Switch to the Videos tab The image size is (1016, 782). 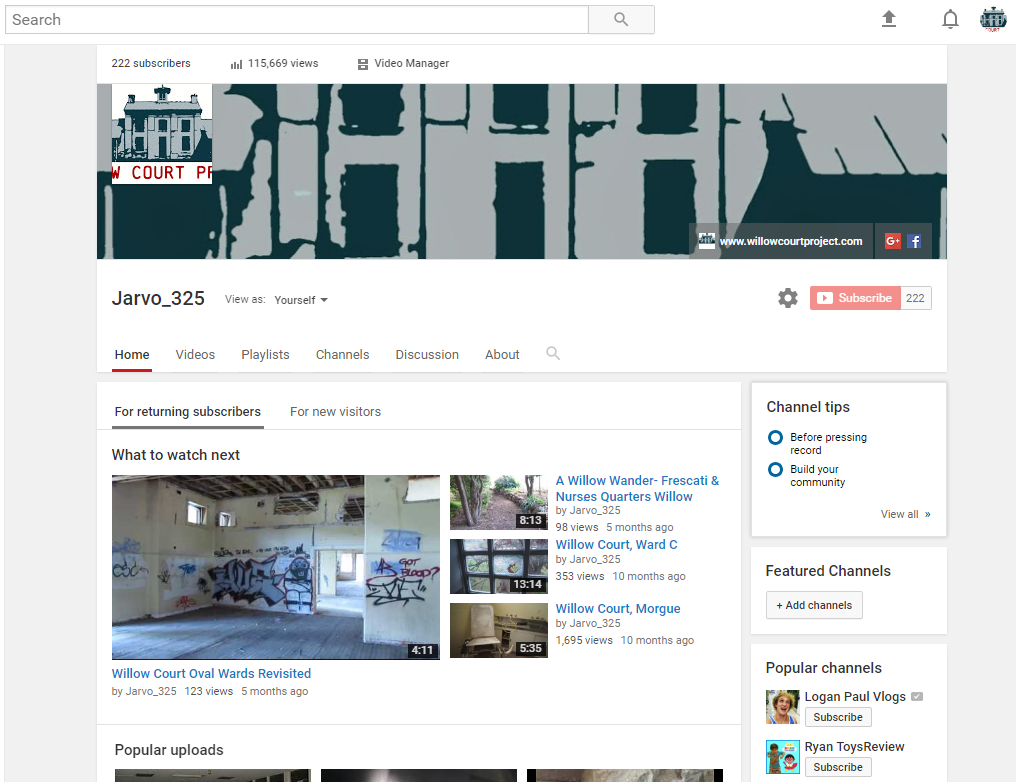(x=195, y=355)
